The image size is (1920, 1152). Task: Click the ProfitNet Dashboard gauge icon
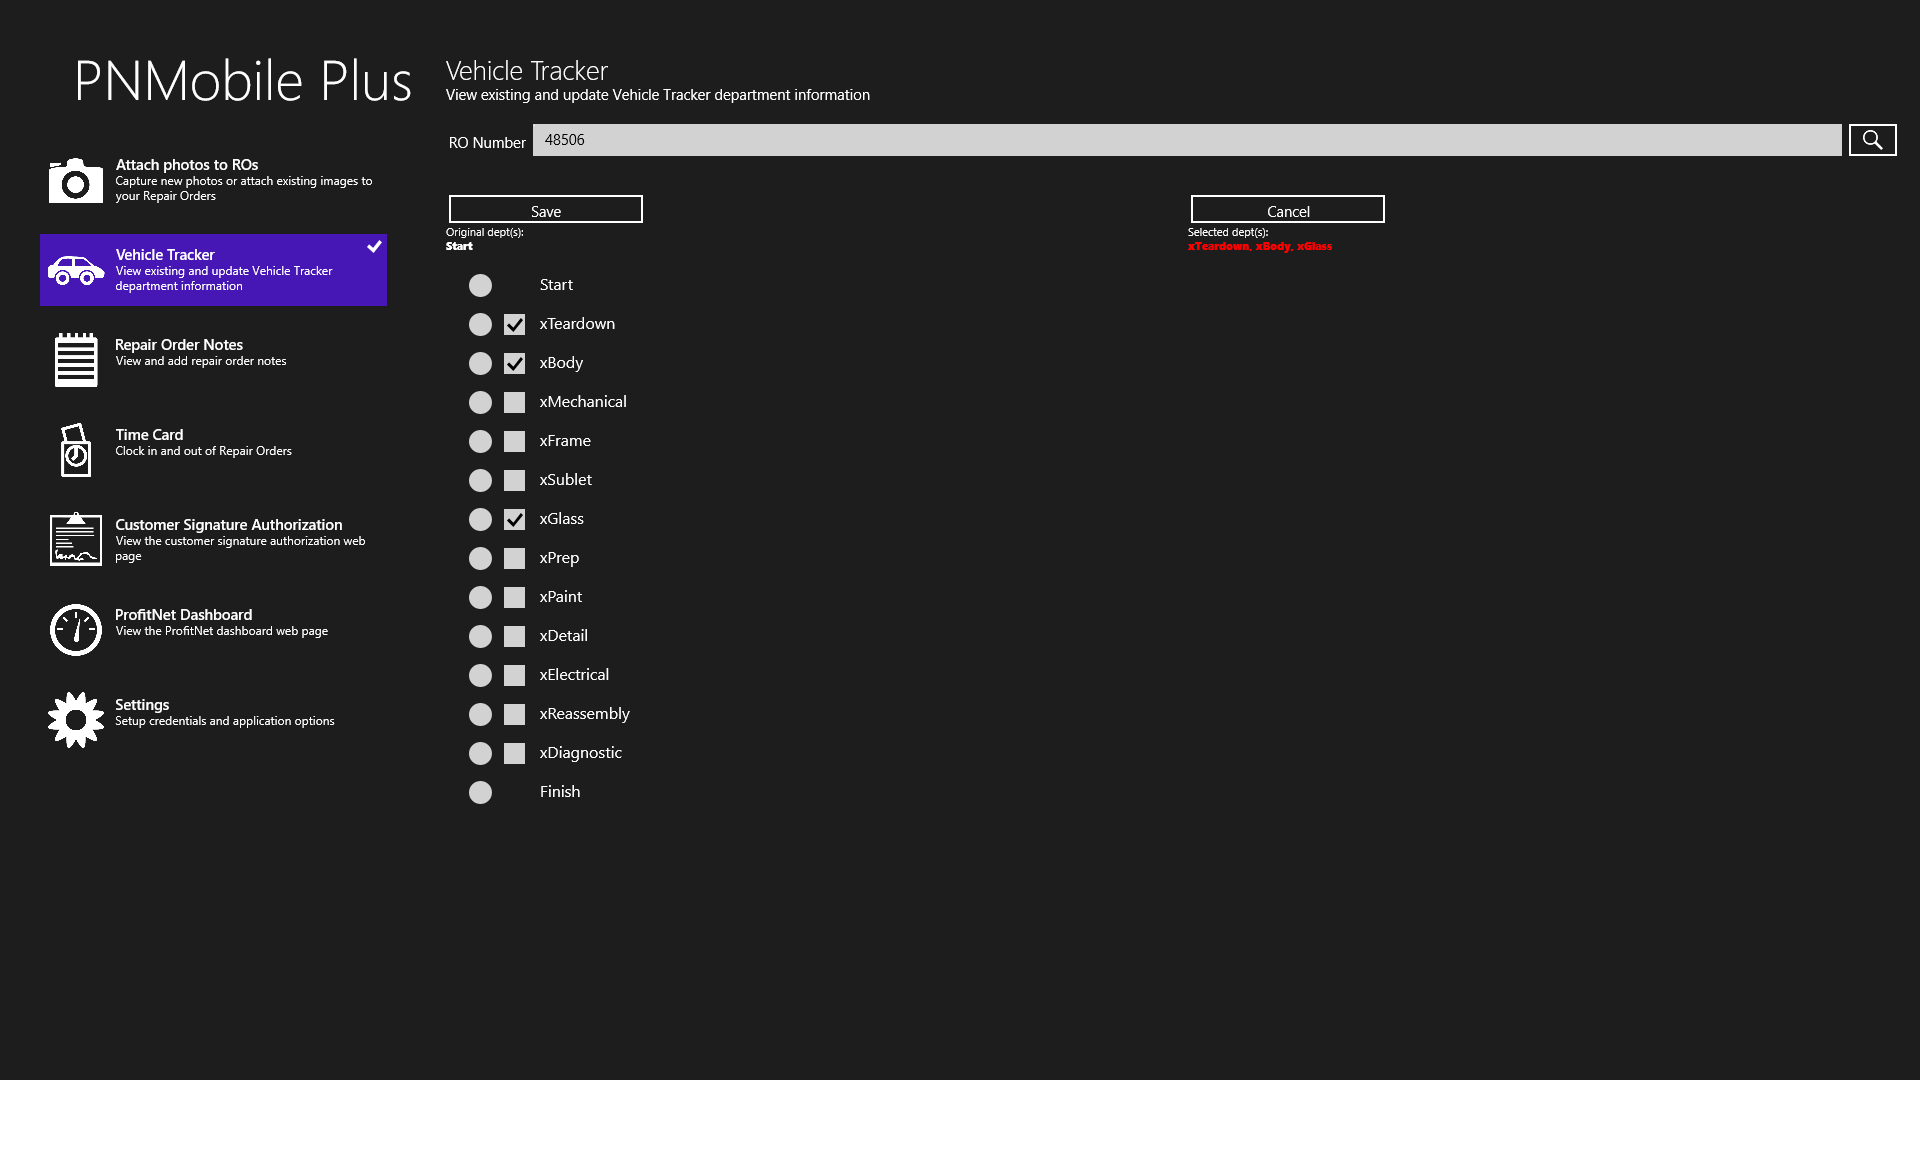(76, 630)
